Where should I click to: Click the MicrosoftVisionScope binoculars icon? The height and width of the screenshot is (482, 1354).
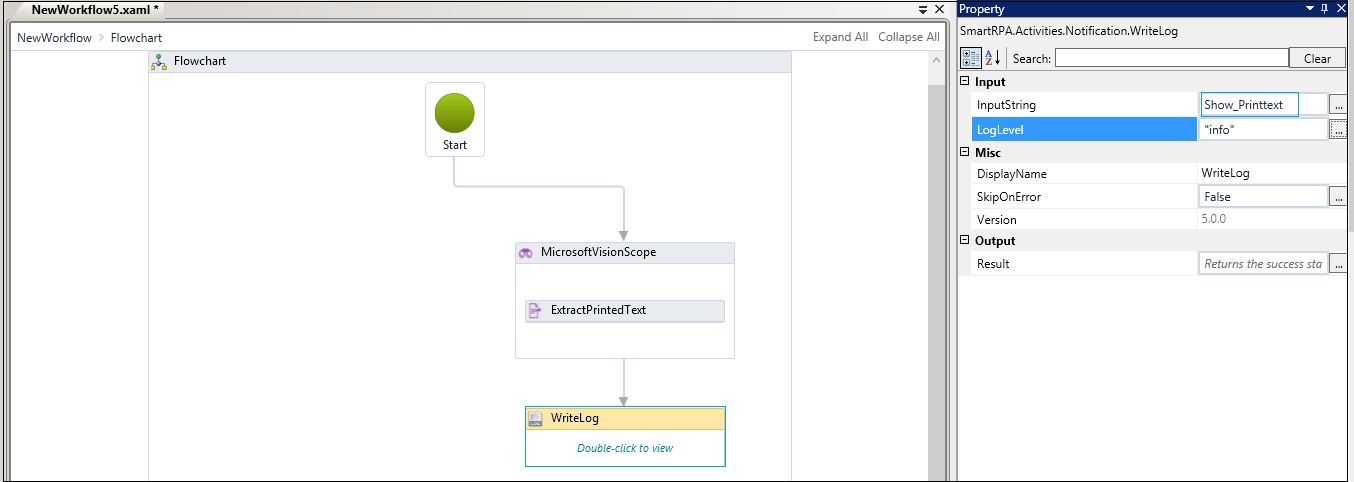point(526,253)
